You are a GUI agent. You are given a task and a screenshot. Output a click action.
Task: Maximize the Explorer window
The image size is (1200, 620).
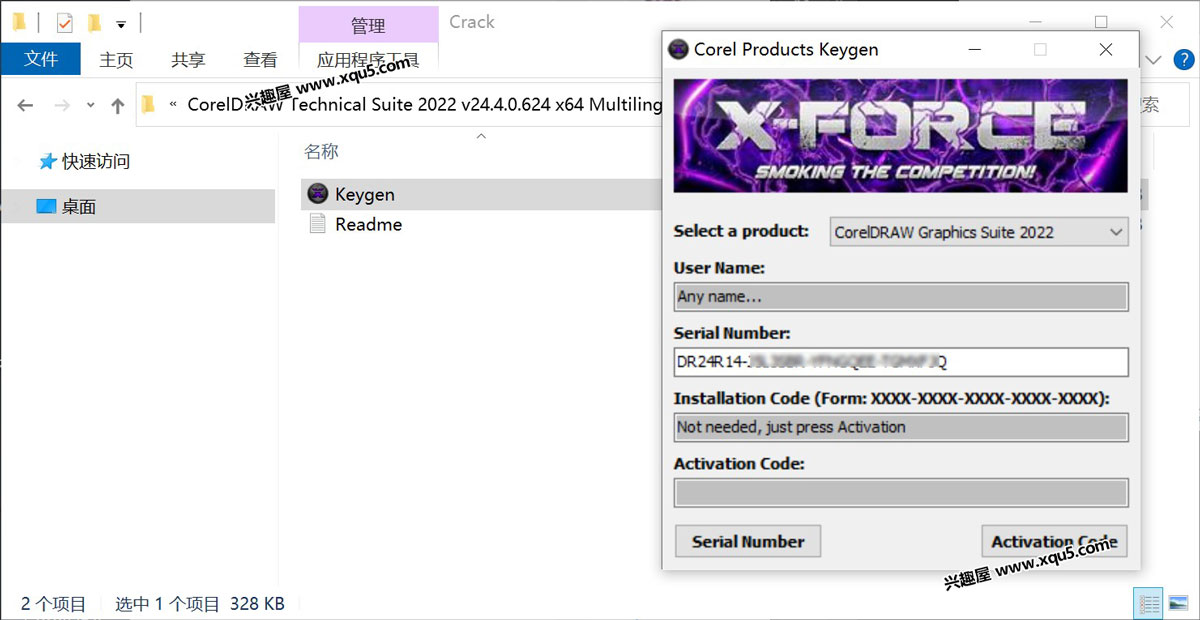pyautogui.click(x=1101, y=21)
